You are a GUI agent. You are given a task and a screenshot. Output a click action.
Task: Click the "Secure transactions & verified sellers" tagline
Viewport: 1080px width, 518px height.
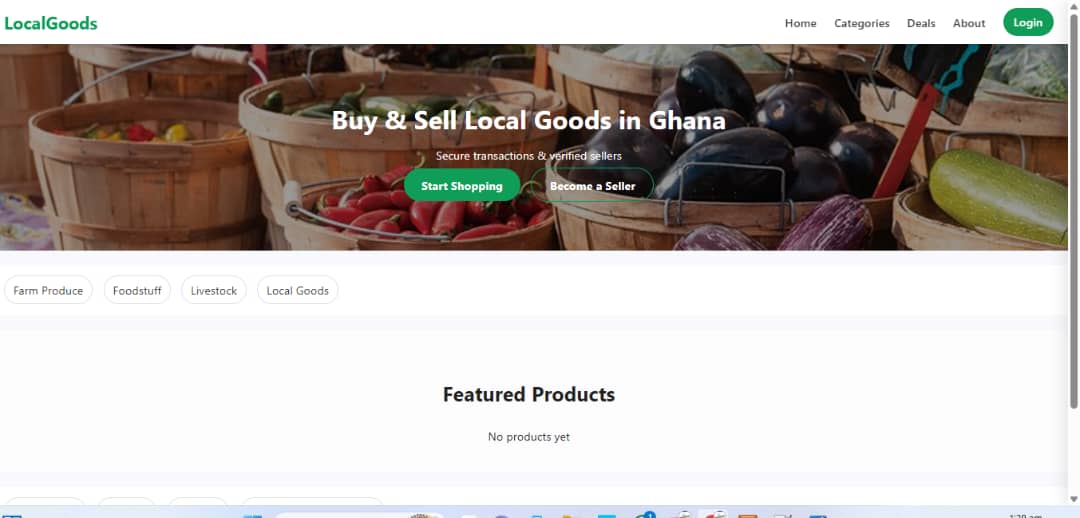[x=528, y=156]
